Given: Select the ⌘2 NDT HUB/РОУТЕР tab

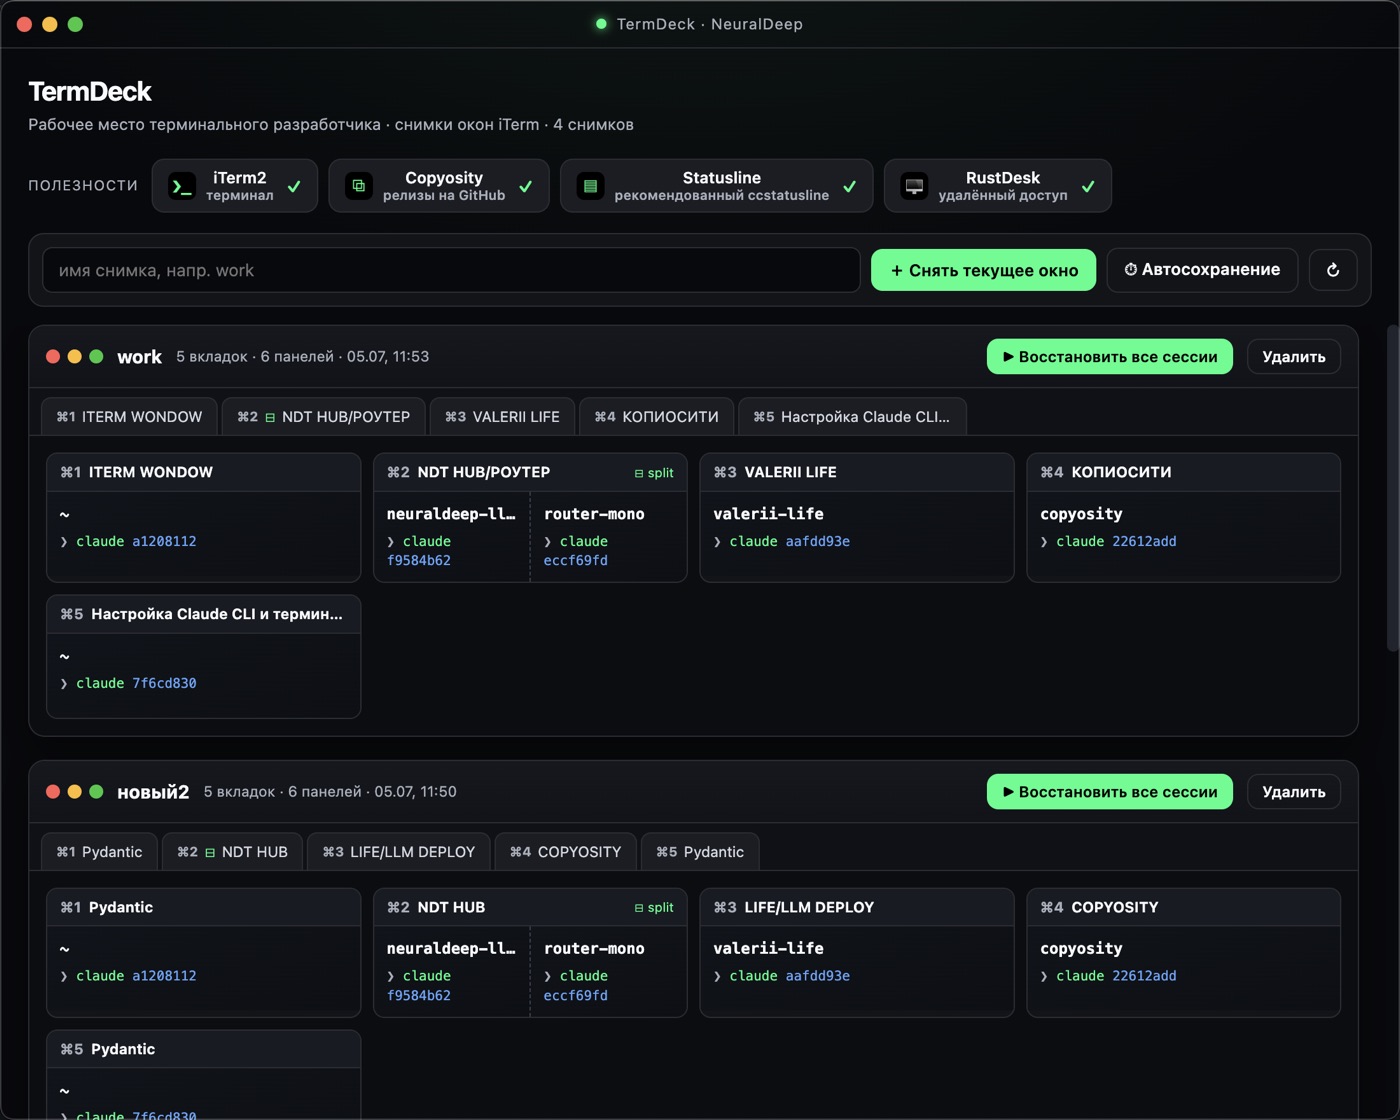Looking at the screenshot, I should click(323, 417).
